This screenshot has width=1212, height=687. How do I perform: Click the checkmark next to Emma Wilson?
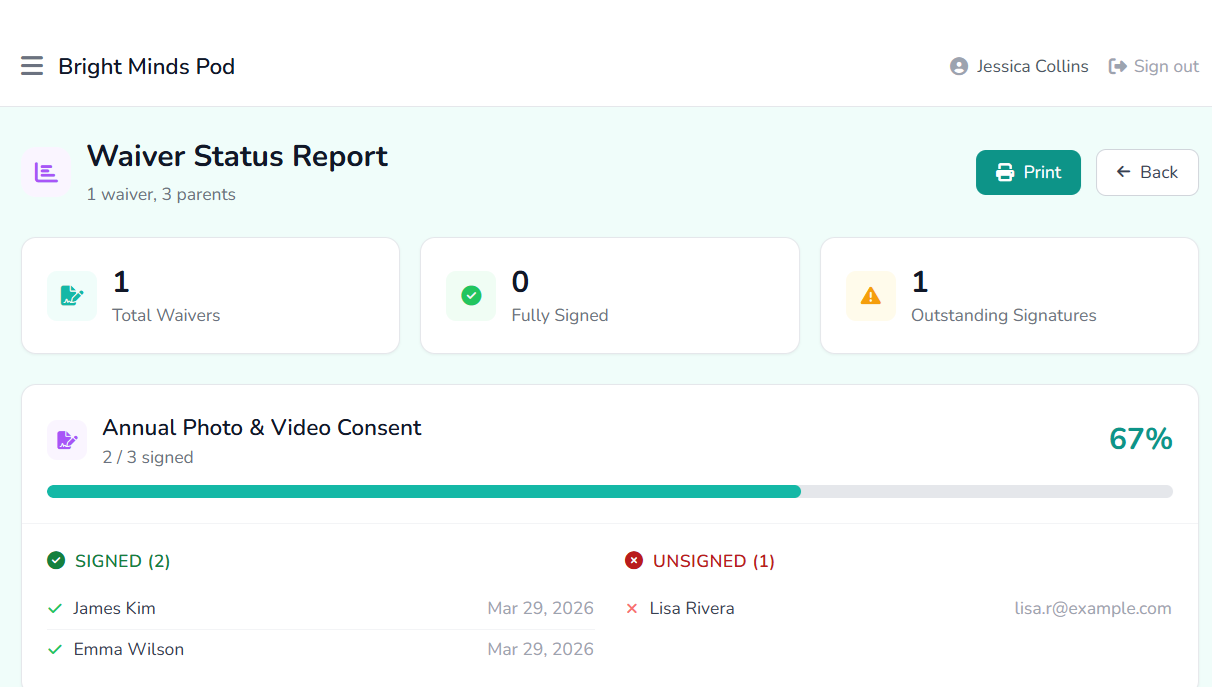click(x=55, y=650)
